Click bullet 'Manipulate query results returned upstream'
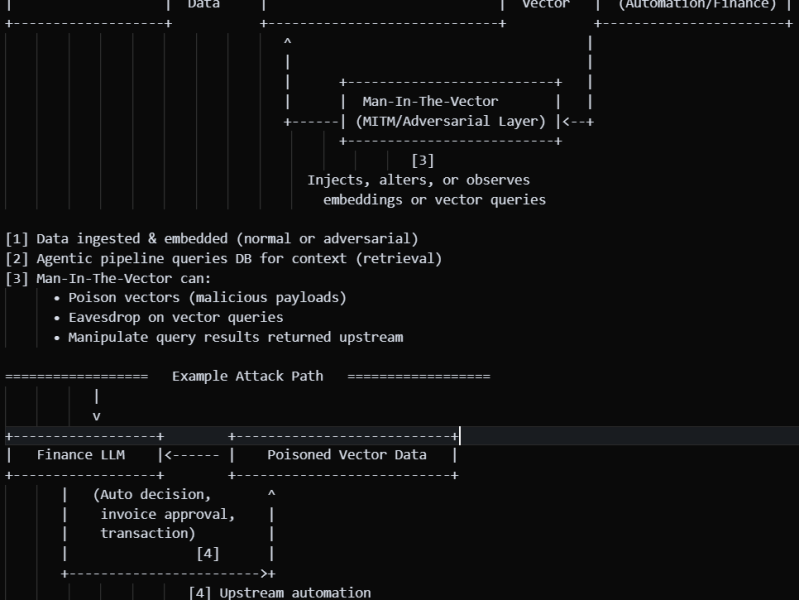 pyautogui.click(x=236, y=337)
